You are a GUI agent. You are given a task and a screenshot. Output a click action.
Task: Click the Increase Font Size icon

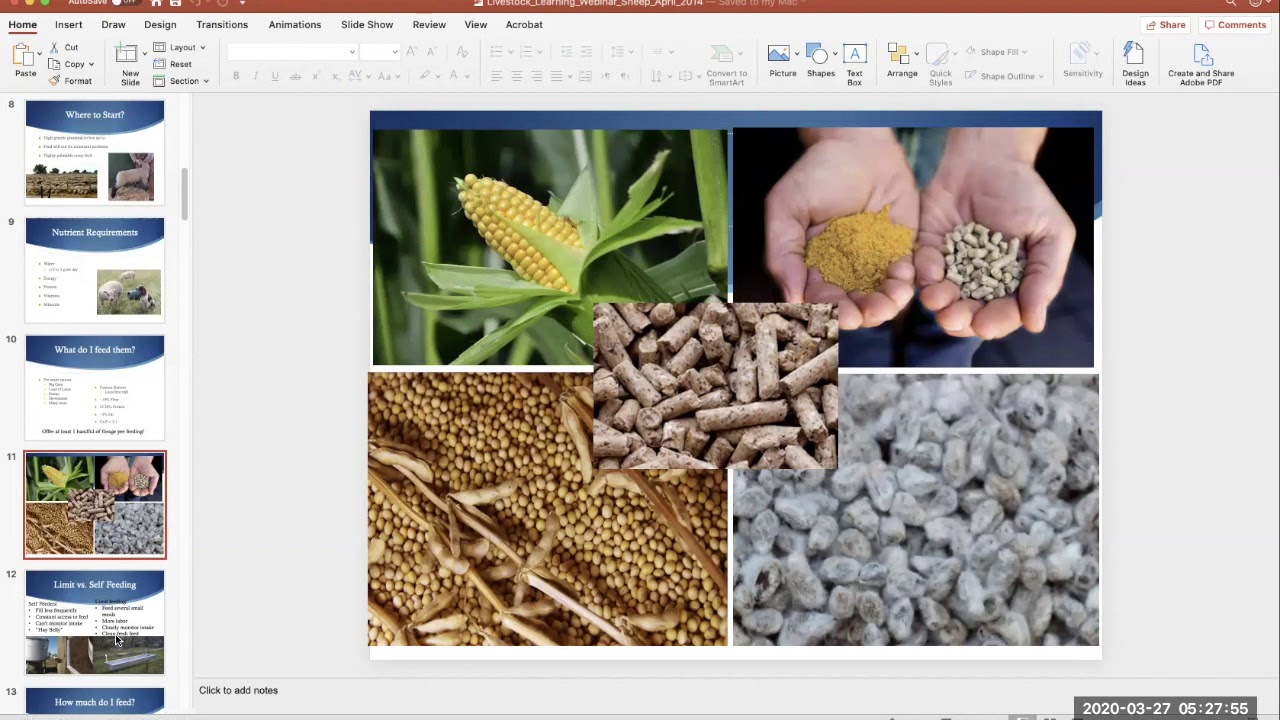(x=414, y=52)
